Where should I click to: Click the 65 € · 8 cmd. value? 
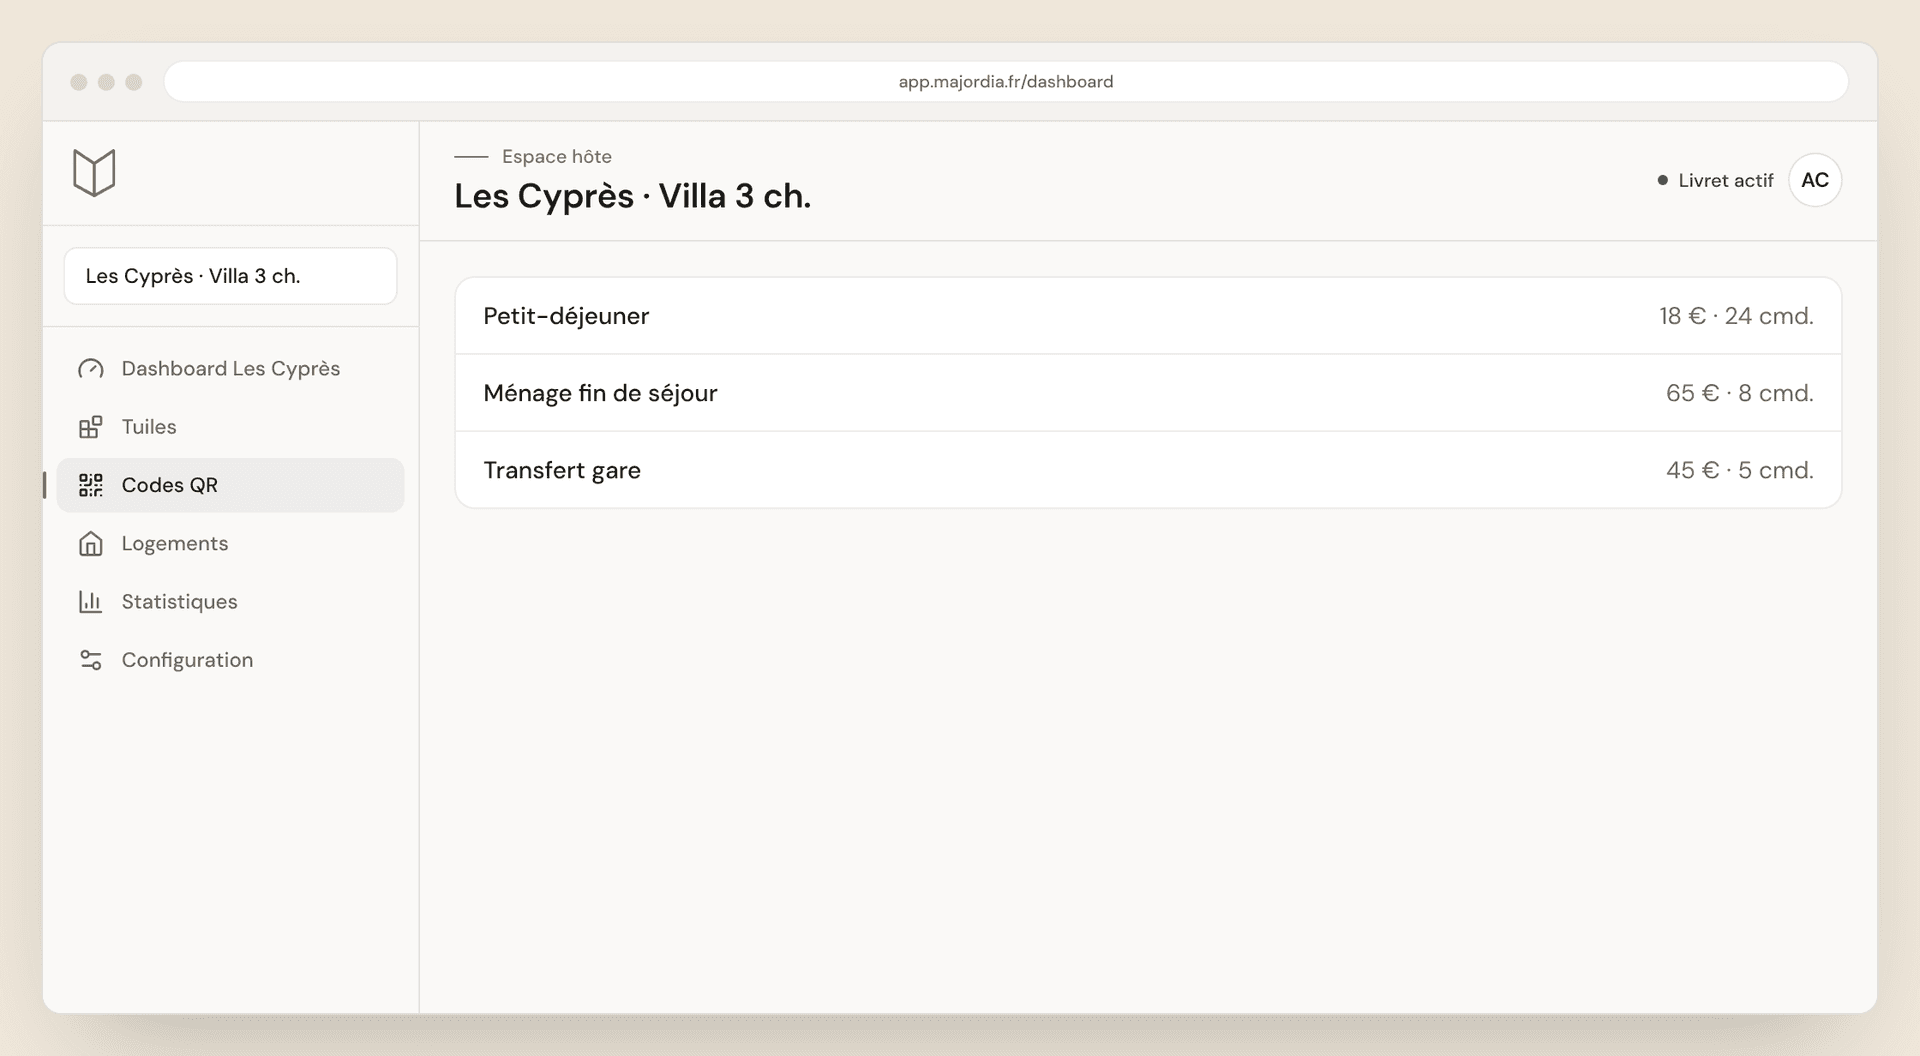1739,393
